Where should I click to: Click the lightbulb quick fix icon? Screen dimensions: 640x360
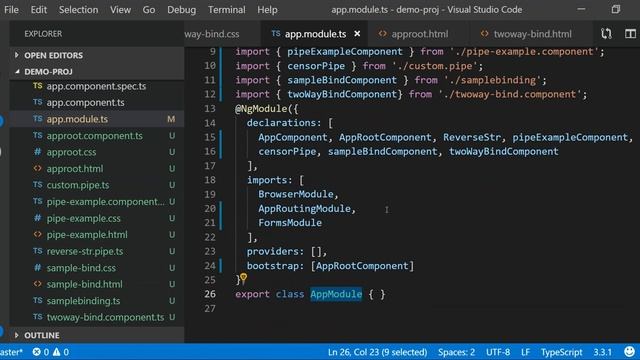point(243,278)
